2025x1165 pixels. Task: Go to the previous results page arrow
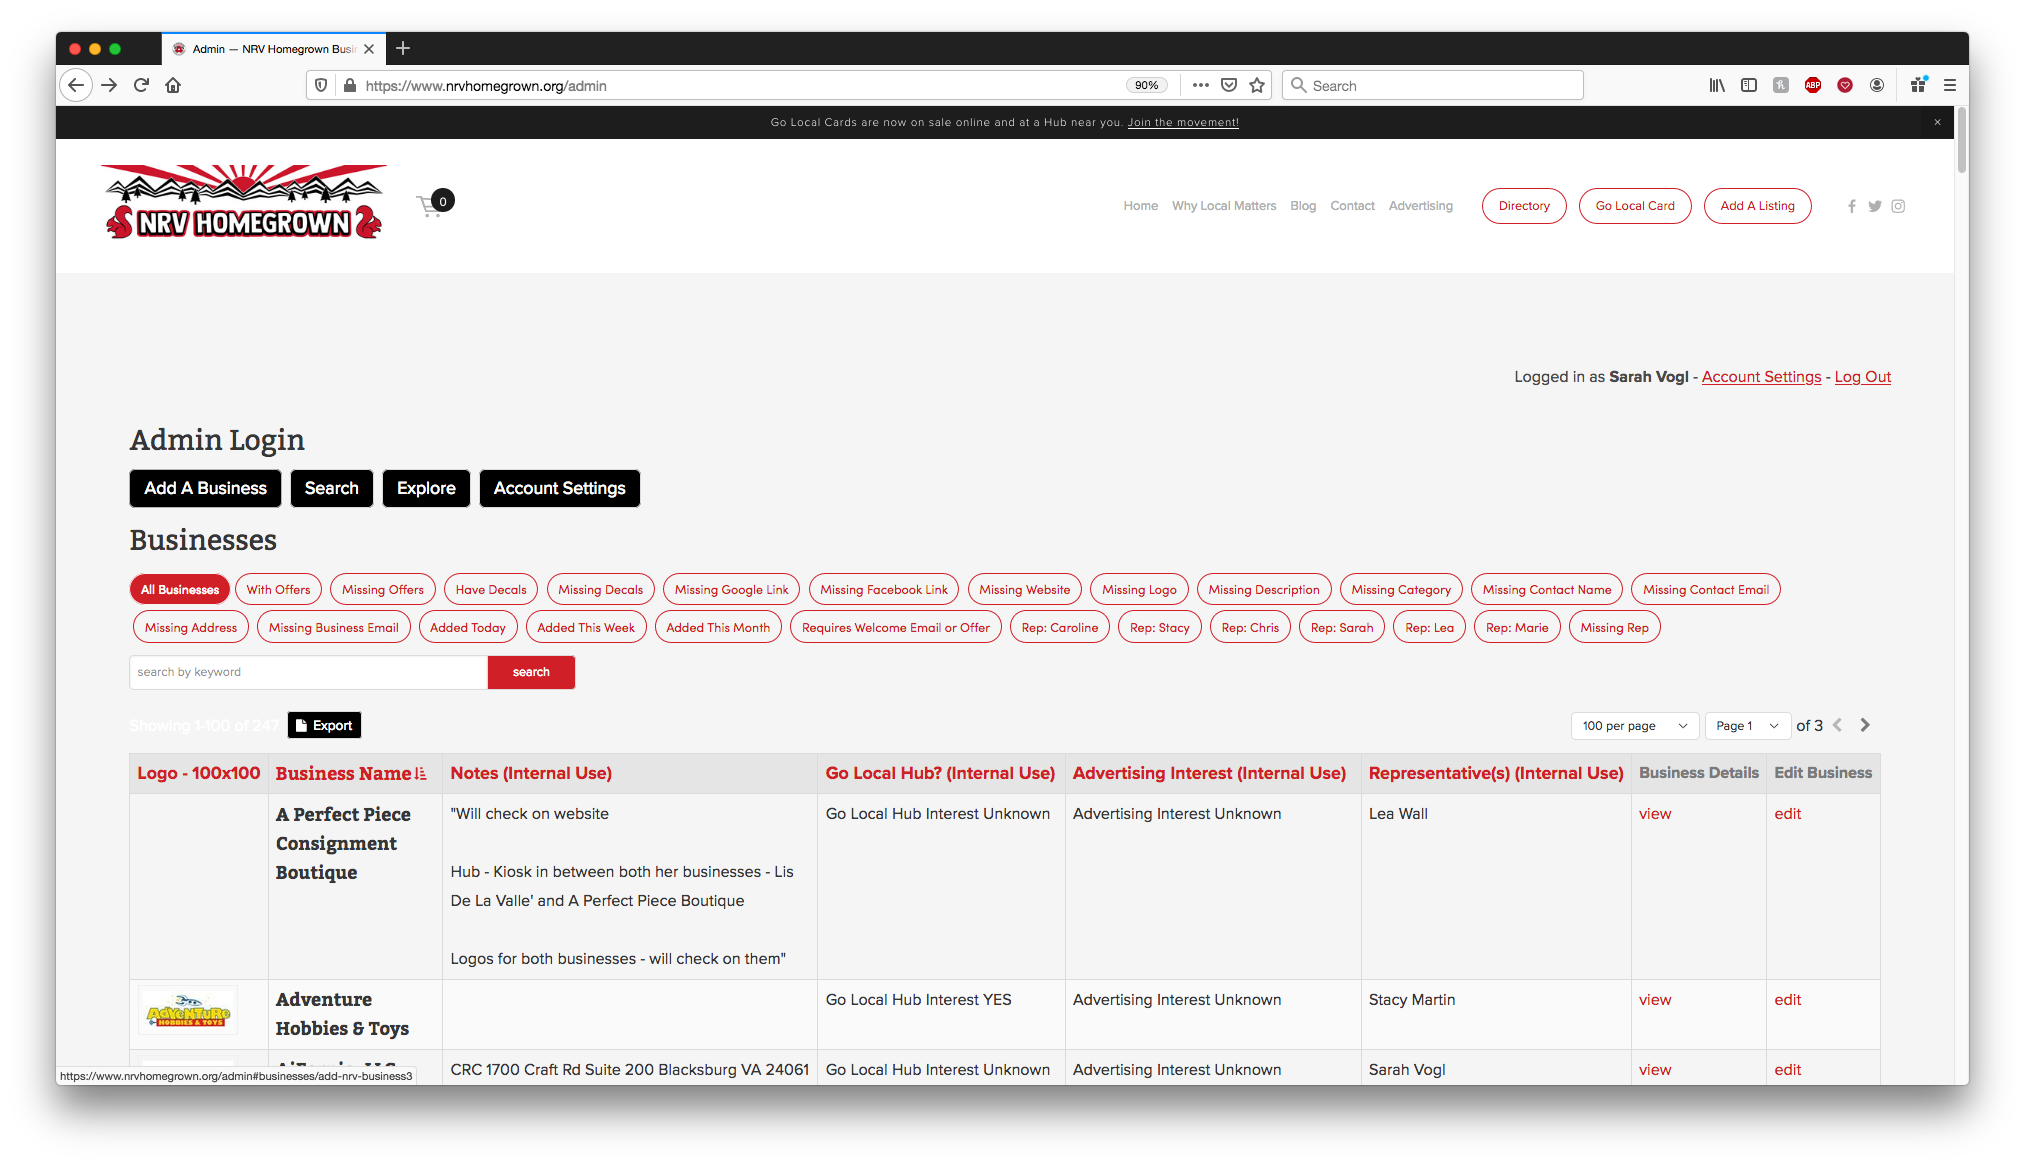coord(1838,725)
